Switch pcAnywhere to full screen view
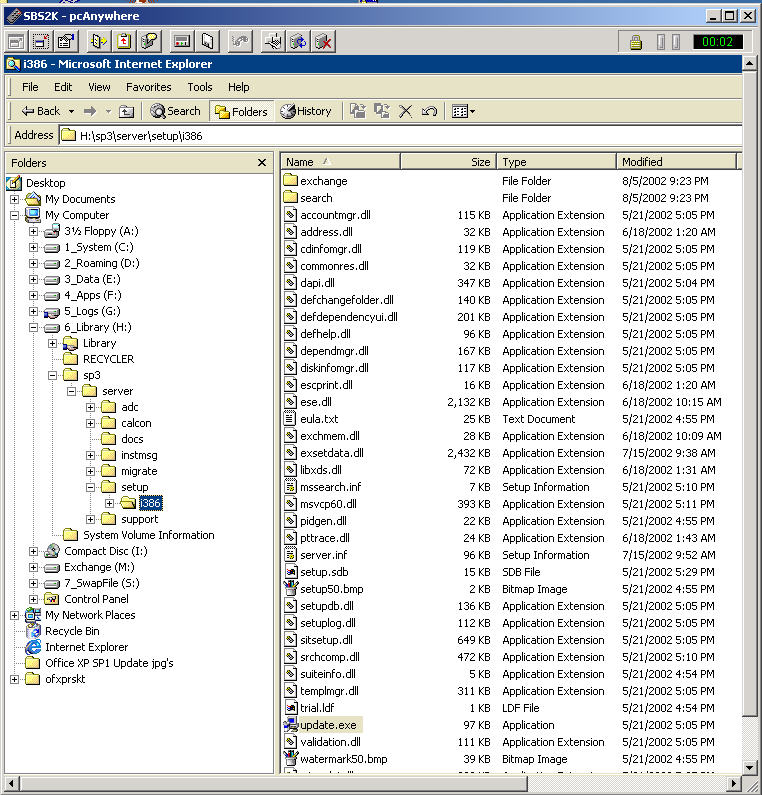Viewport: 762px width, 795px height. pyautogui.click(x=17, y=42)
